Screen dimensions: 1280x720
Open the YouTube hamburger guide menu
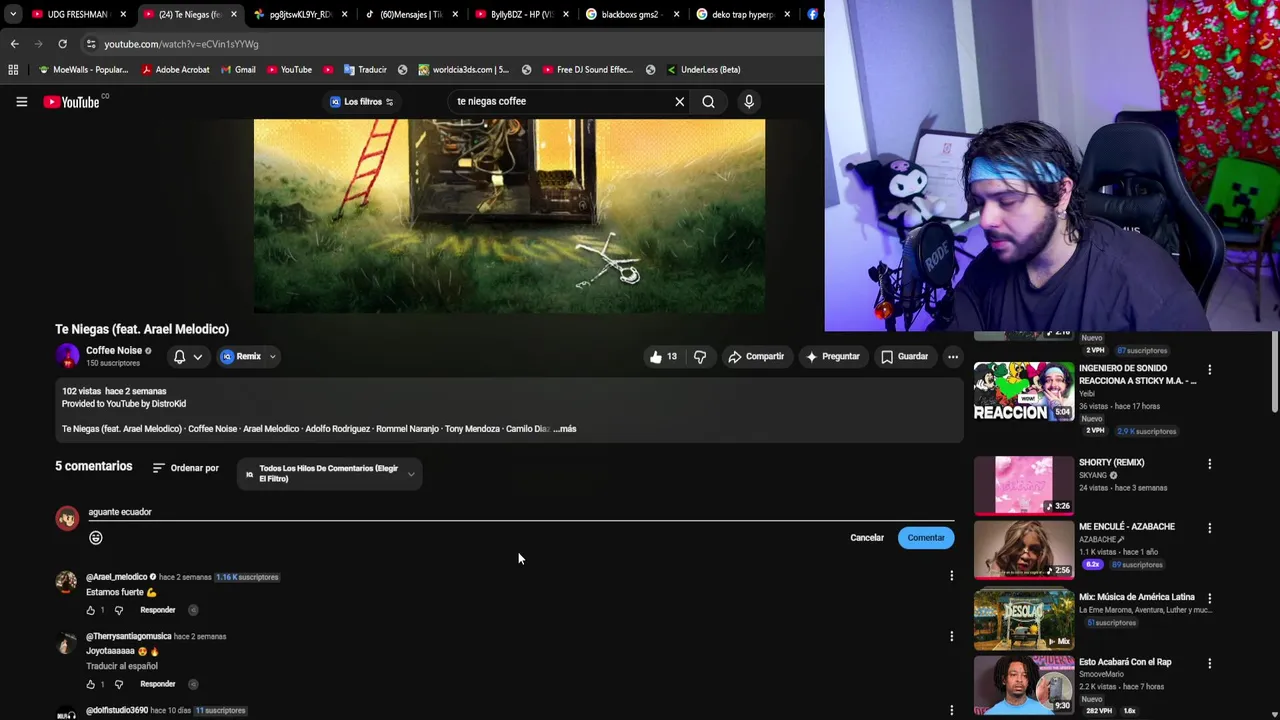pos(21,101)
